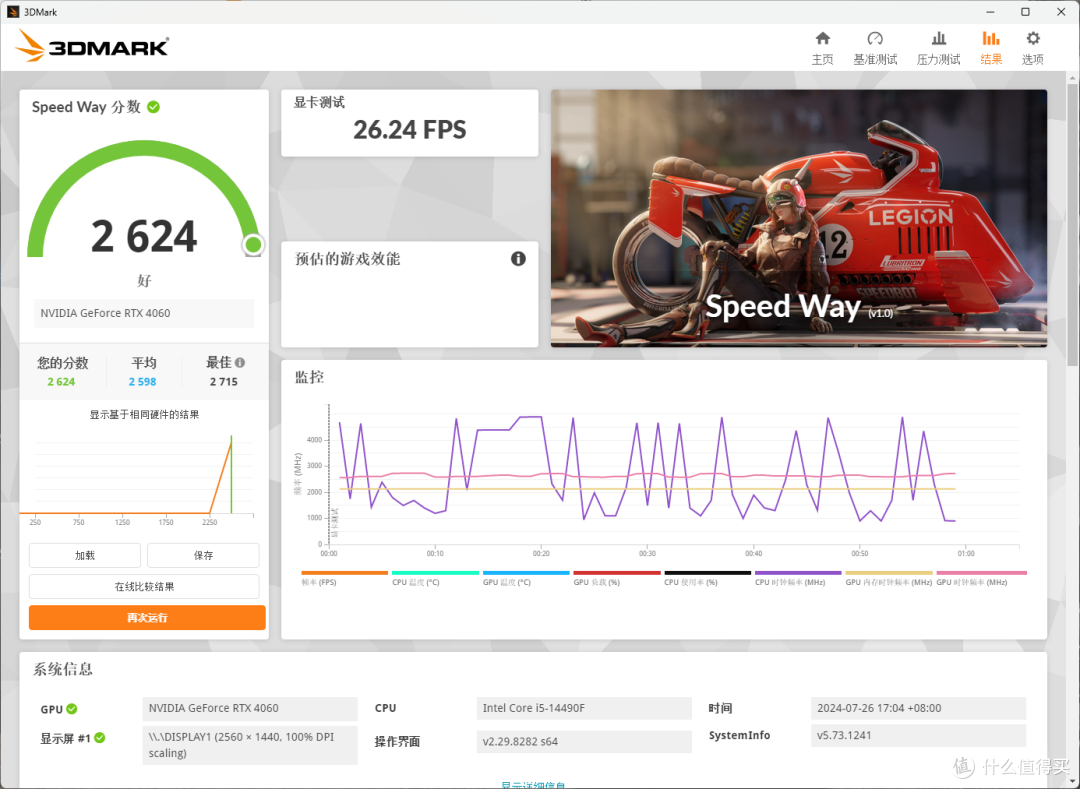The width and height of the screenshot is (1080, 789).
Task: Click the 2024-07-26 17:04 time field
Action: 918,708
